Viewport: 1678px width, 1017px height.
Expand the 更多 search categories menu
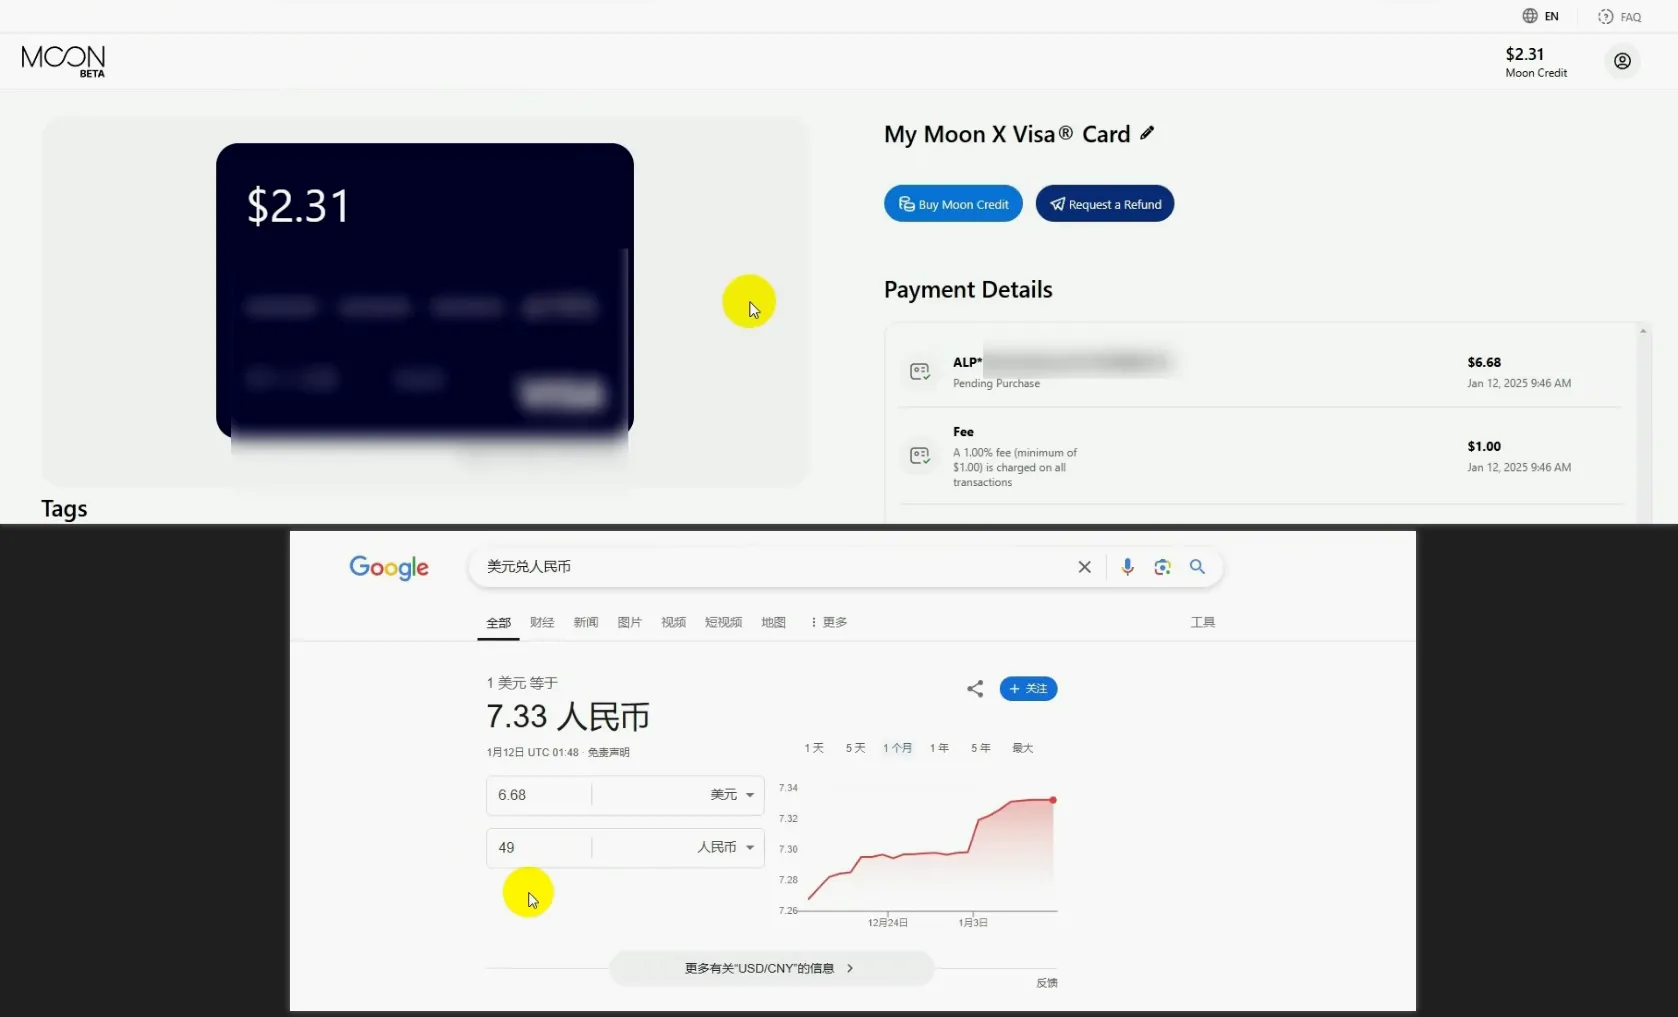click(829, 622)
